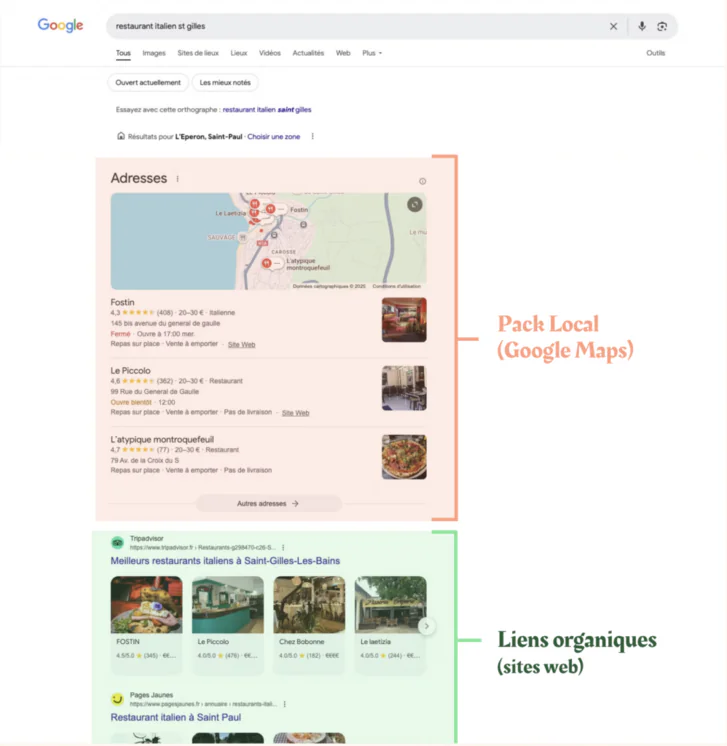727x746 pixels.
Task: Open the Plus dropdown menu
Action: click(372, 53)
